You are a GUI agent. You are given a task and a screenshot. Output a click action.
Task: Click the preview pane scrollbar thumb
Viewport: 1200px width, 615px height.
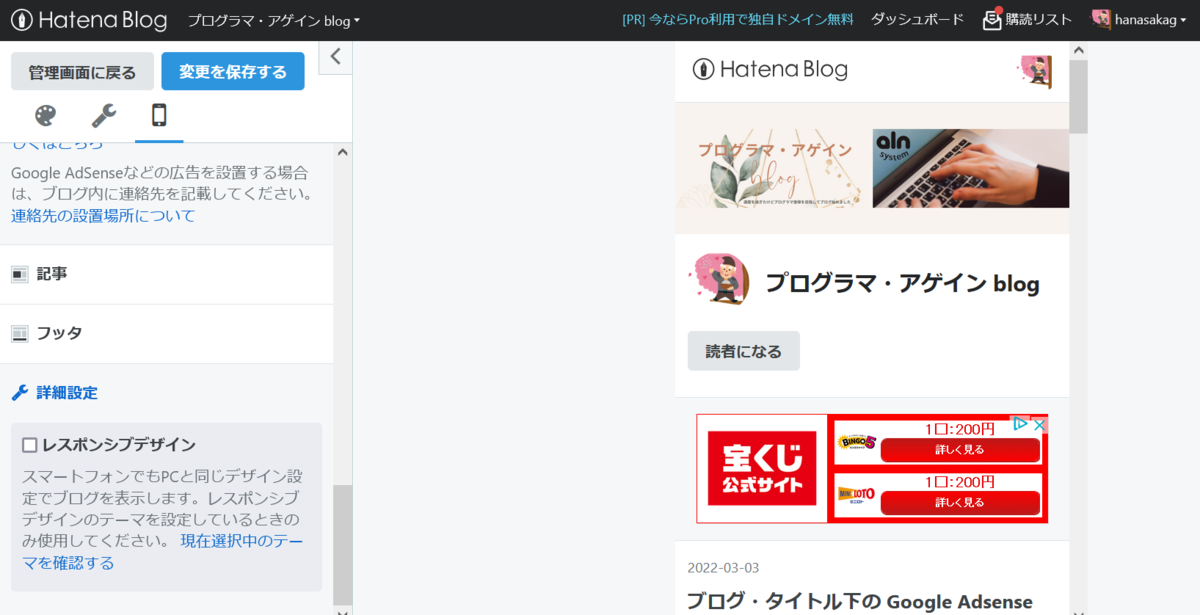point(1078,95)
